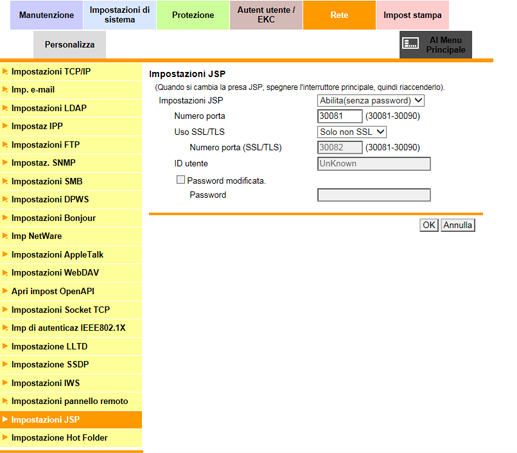
Task: Click the Annulla button
Action: 458,225
